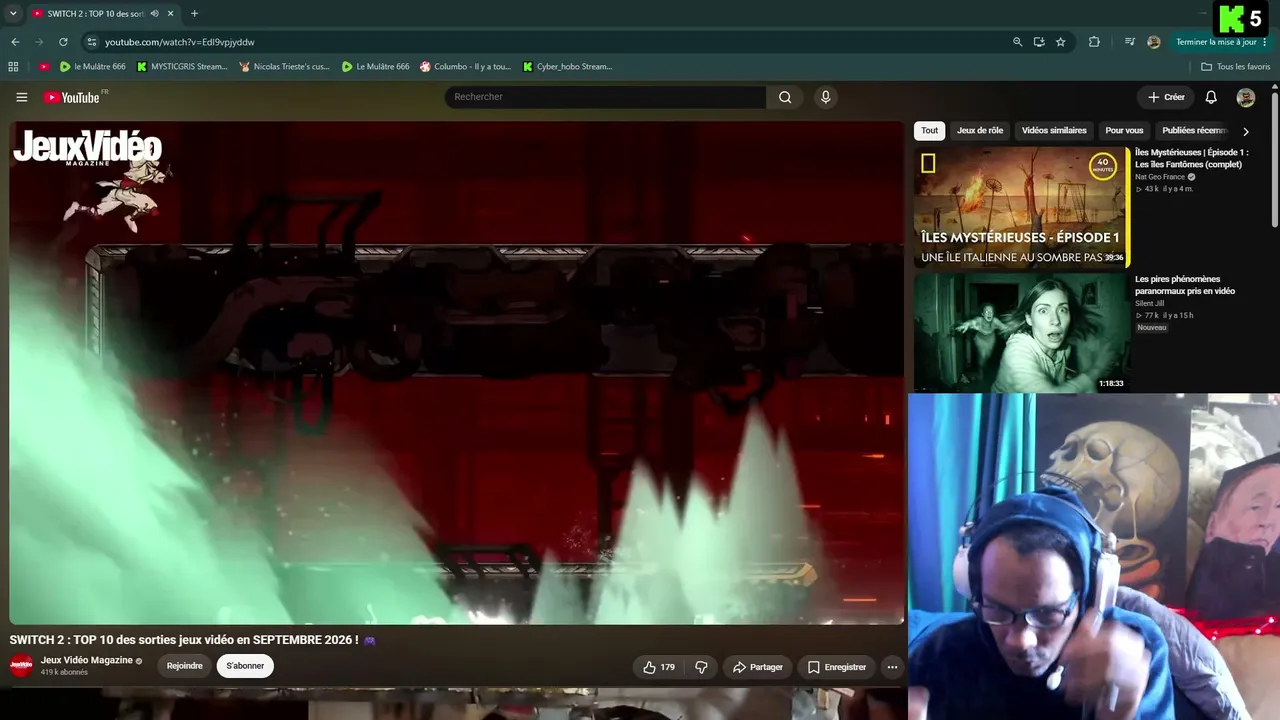
Task: Click the browser address bar URL
Action: click(x=180, y=42)
